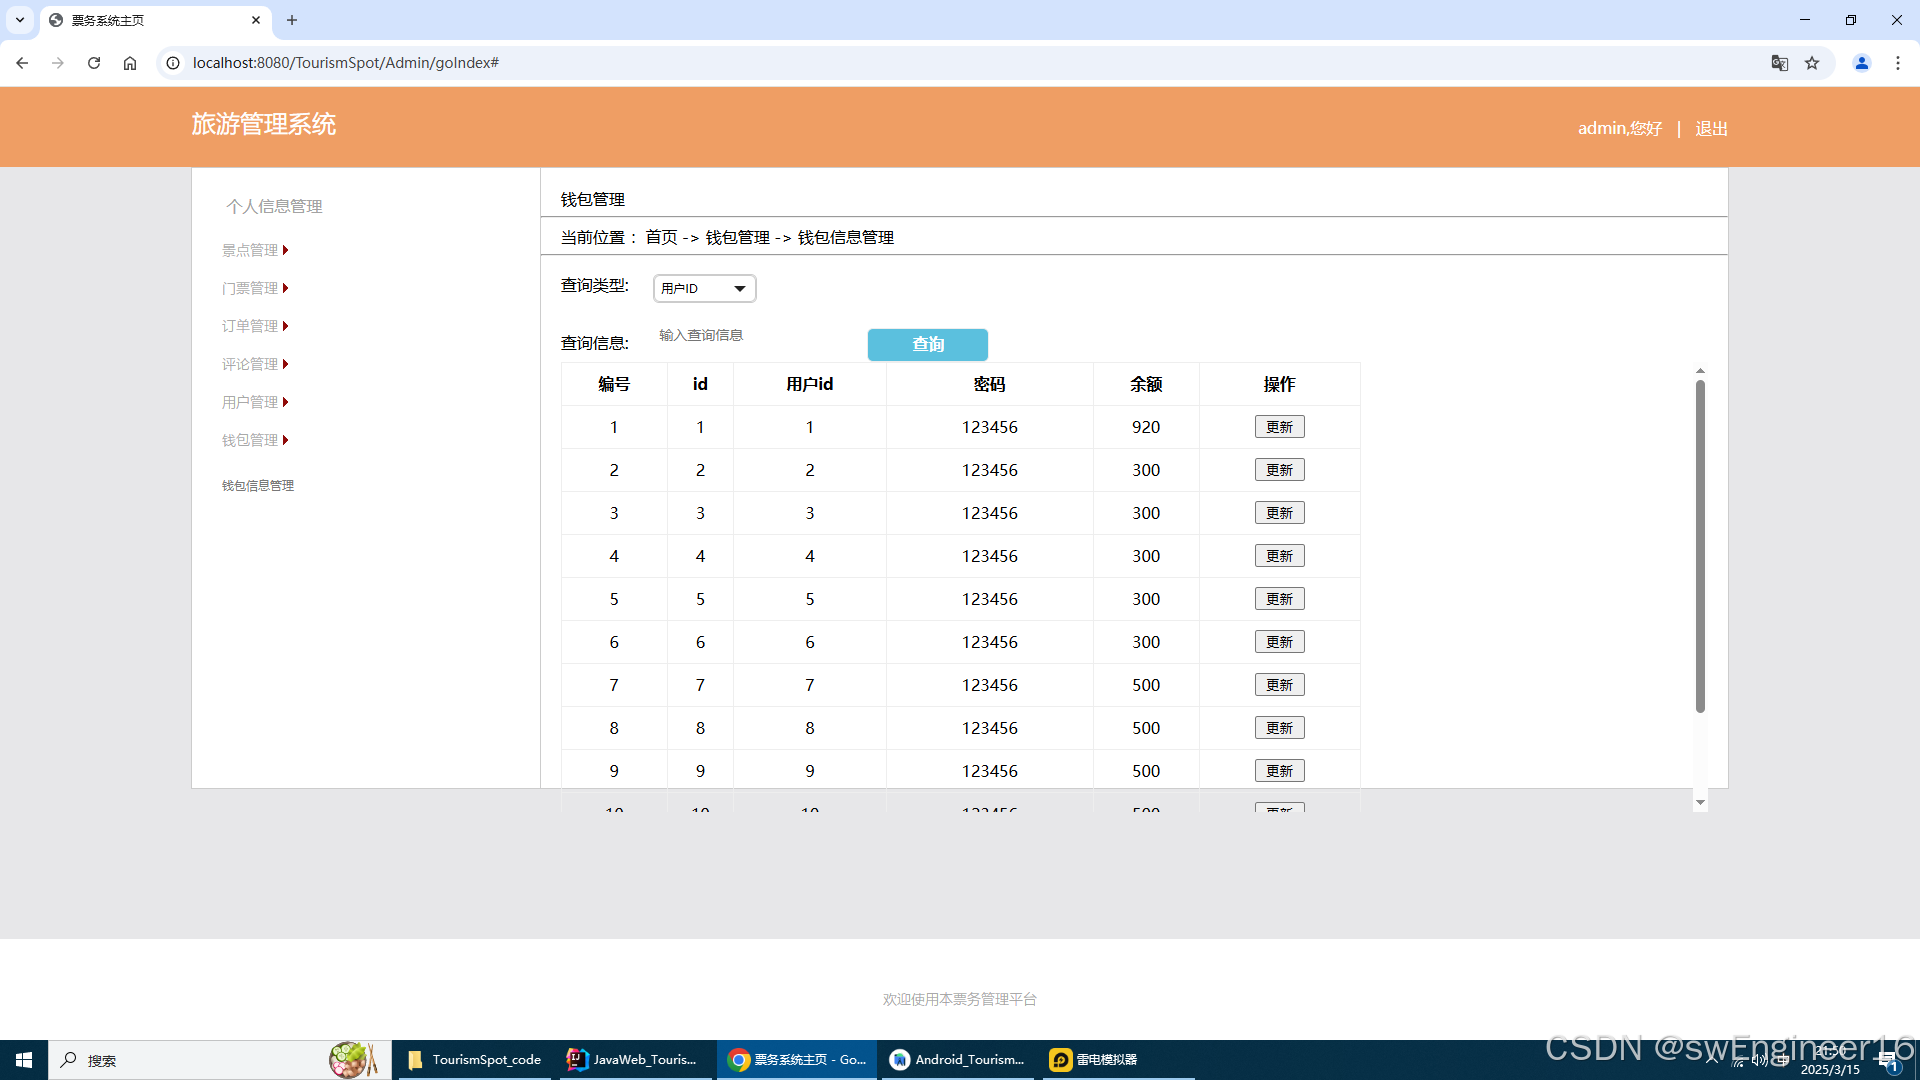Image resolution: width=1920 pixels, height=1080 pixels.
Task: Open a new browser tab
Action: point(292,20)
